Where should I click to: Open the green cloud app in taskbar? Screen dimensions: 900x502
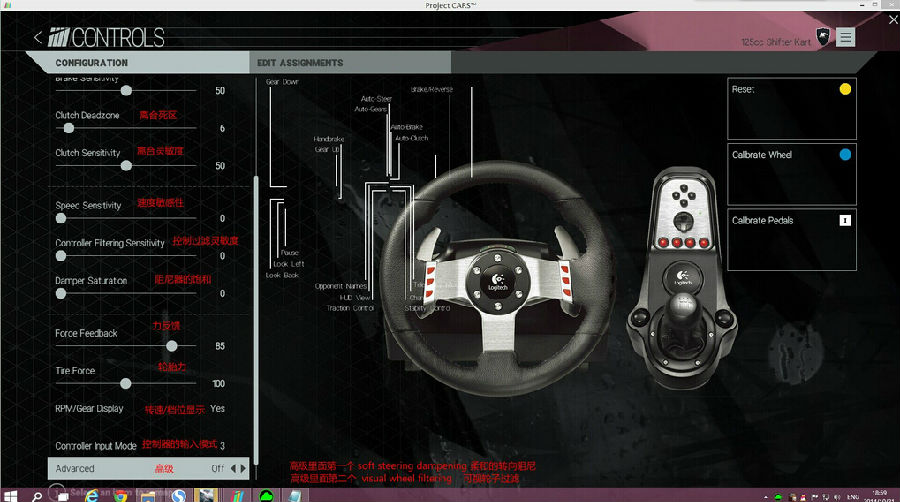(266, 496)
